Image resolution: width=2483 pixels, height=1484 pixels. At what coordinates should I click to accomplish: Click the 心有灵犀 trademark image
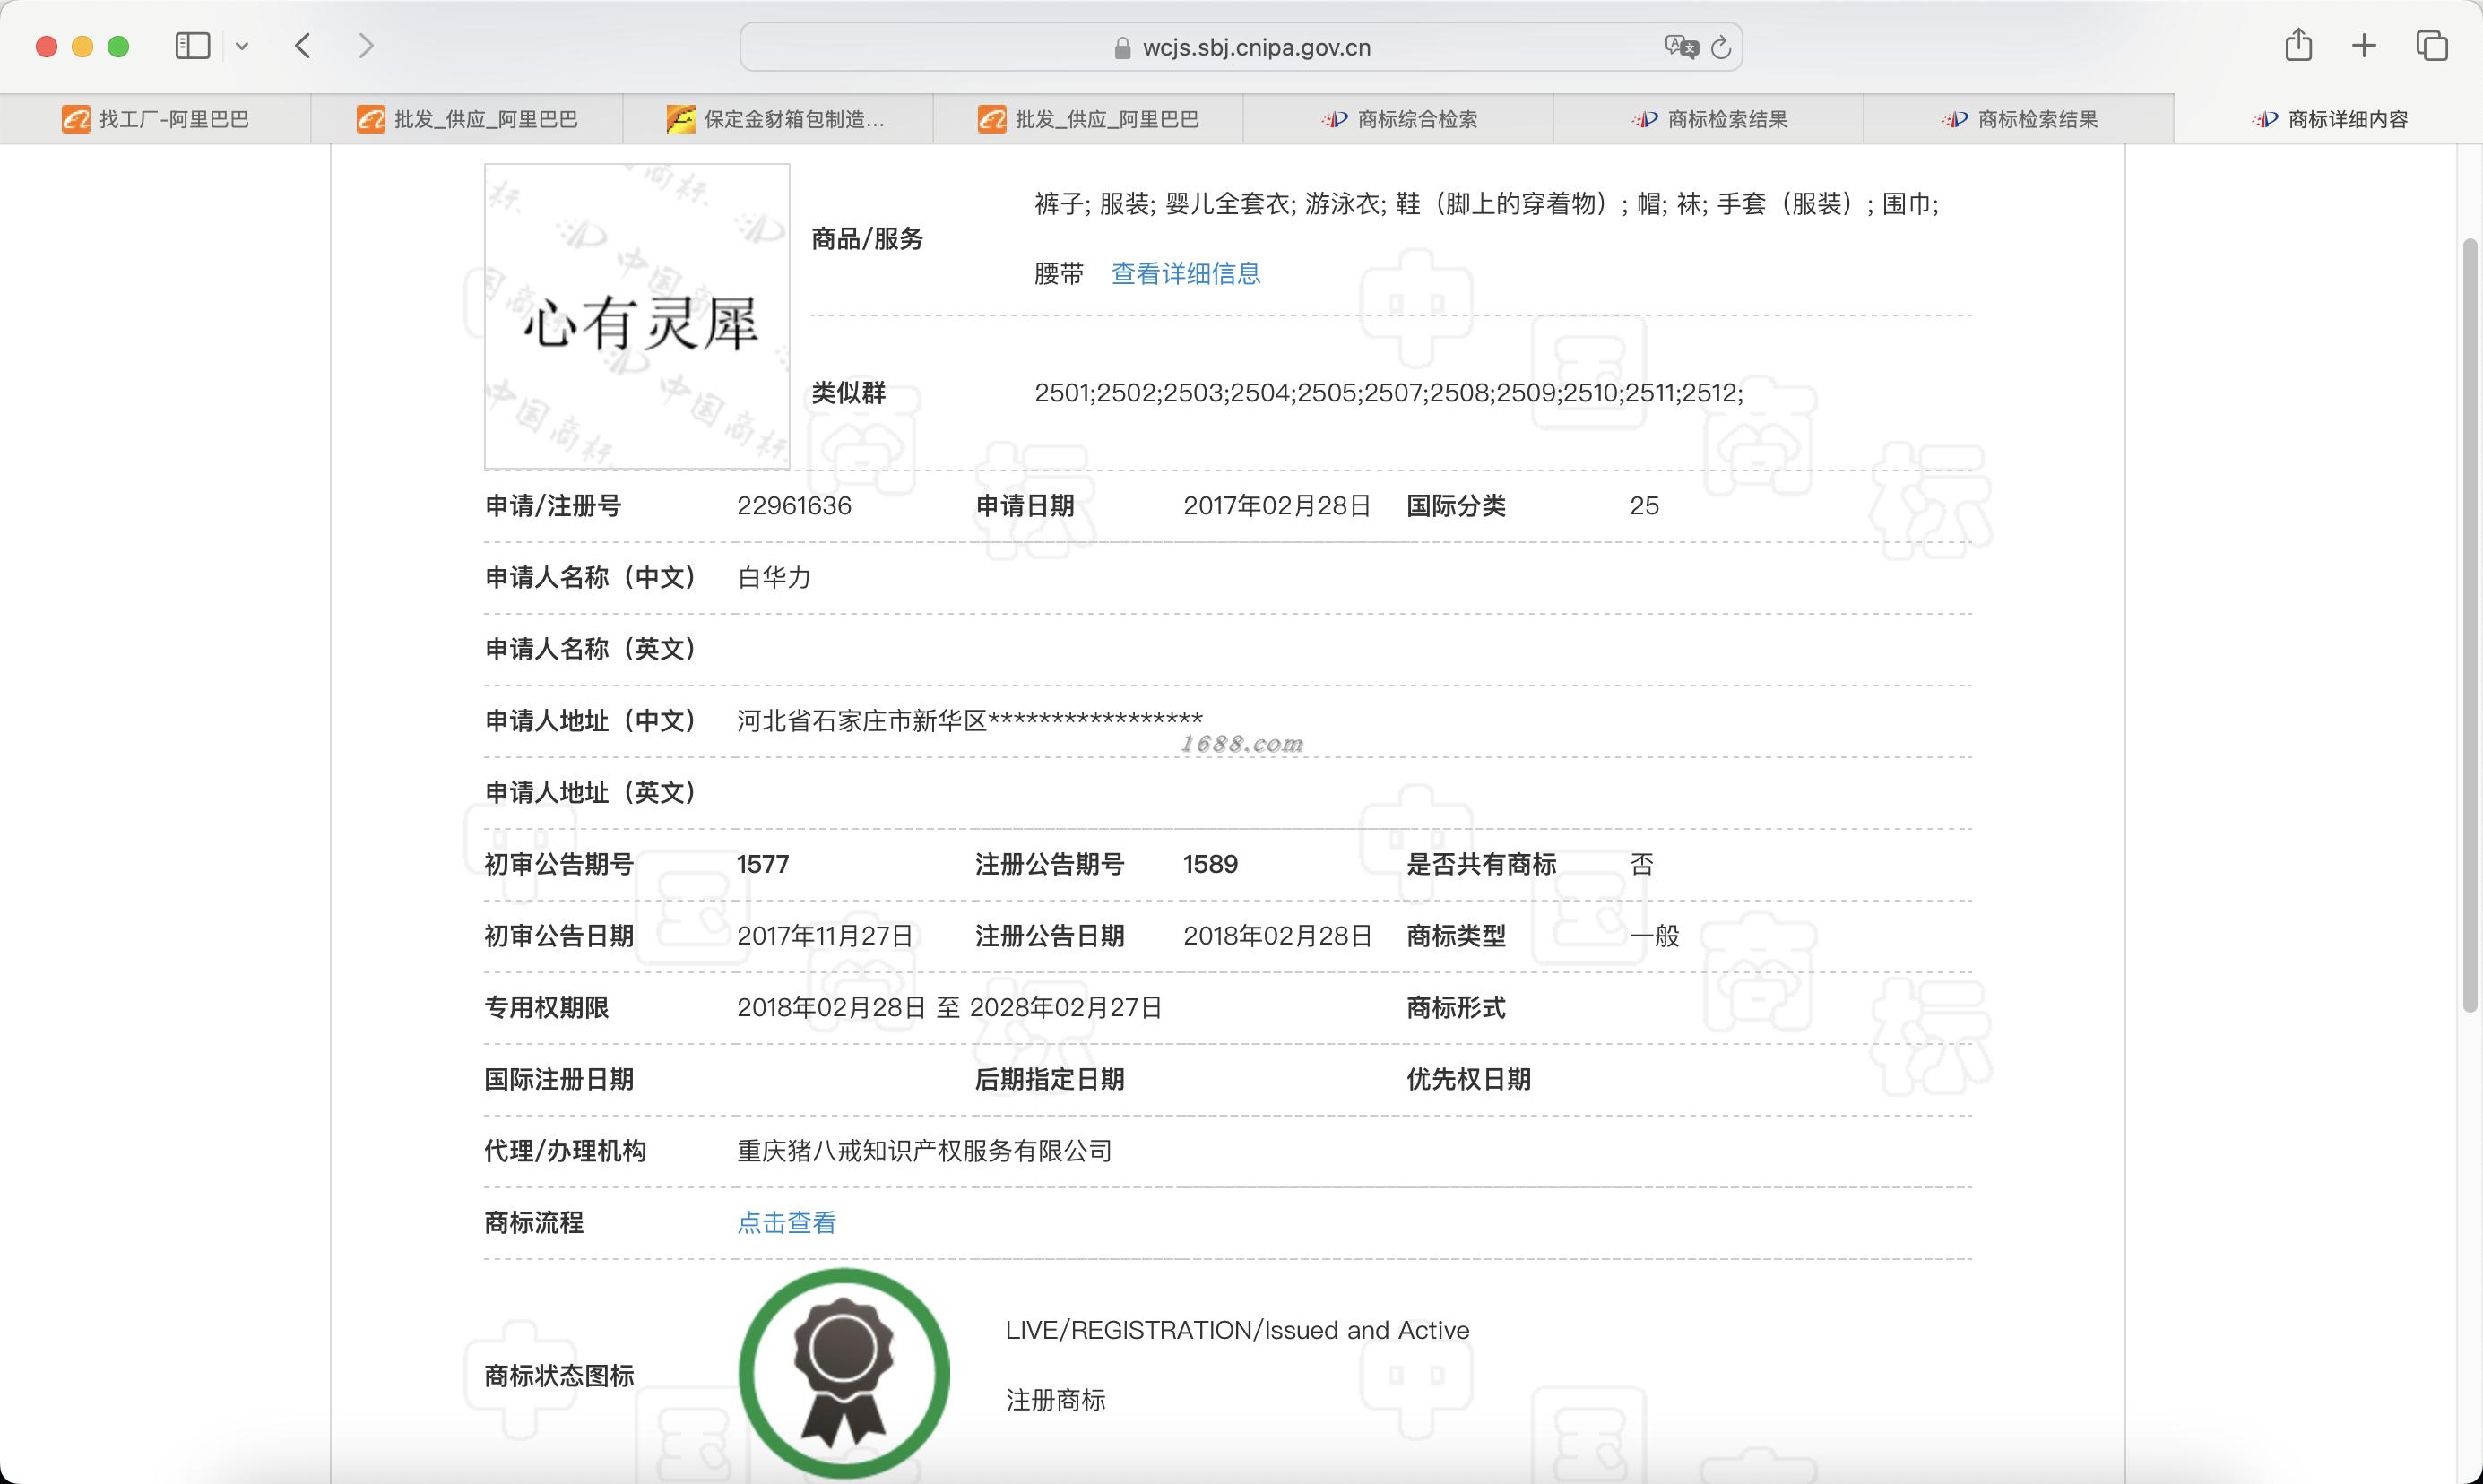(637, 317)
